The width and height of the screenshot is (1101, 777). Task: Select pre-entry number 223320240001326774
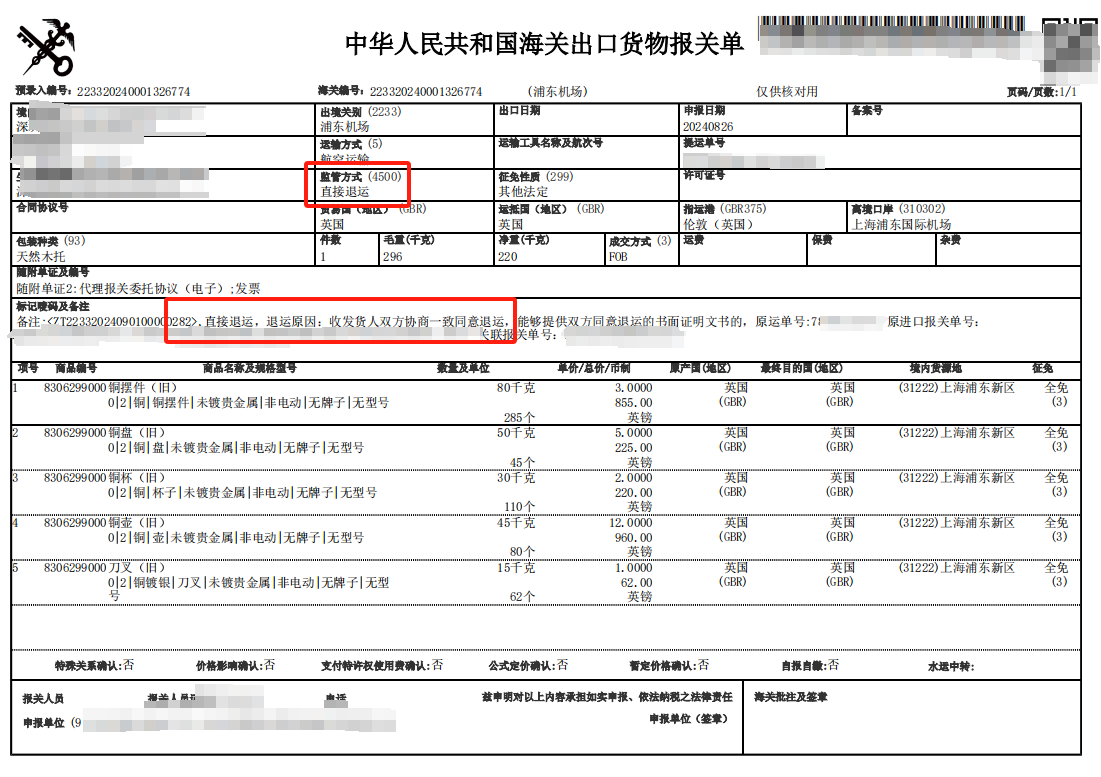(x=133, y=92)
